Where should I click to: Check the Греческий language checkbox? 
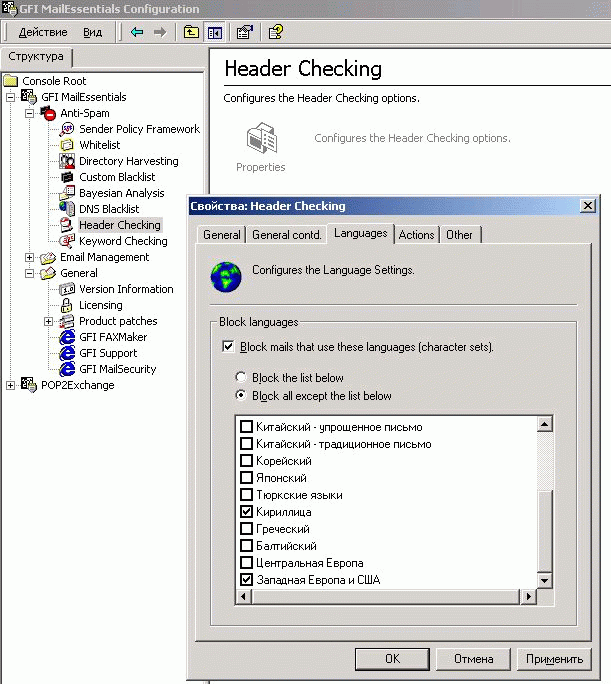coord(246,529)
